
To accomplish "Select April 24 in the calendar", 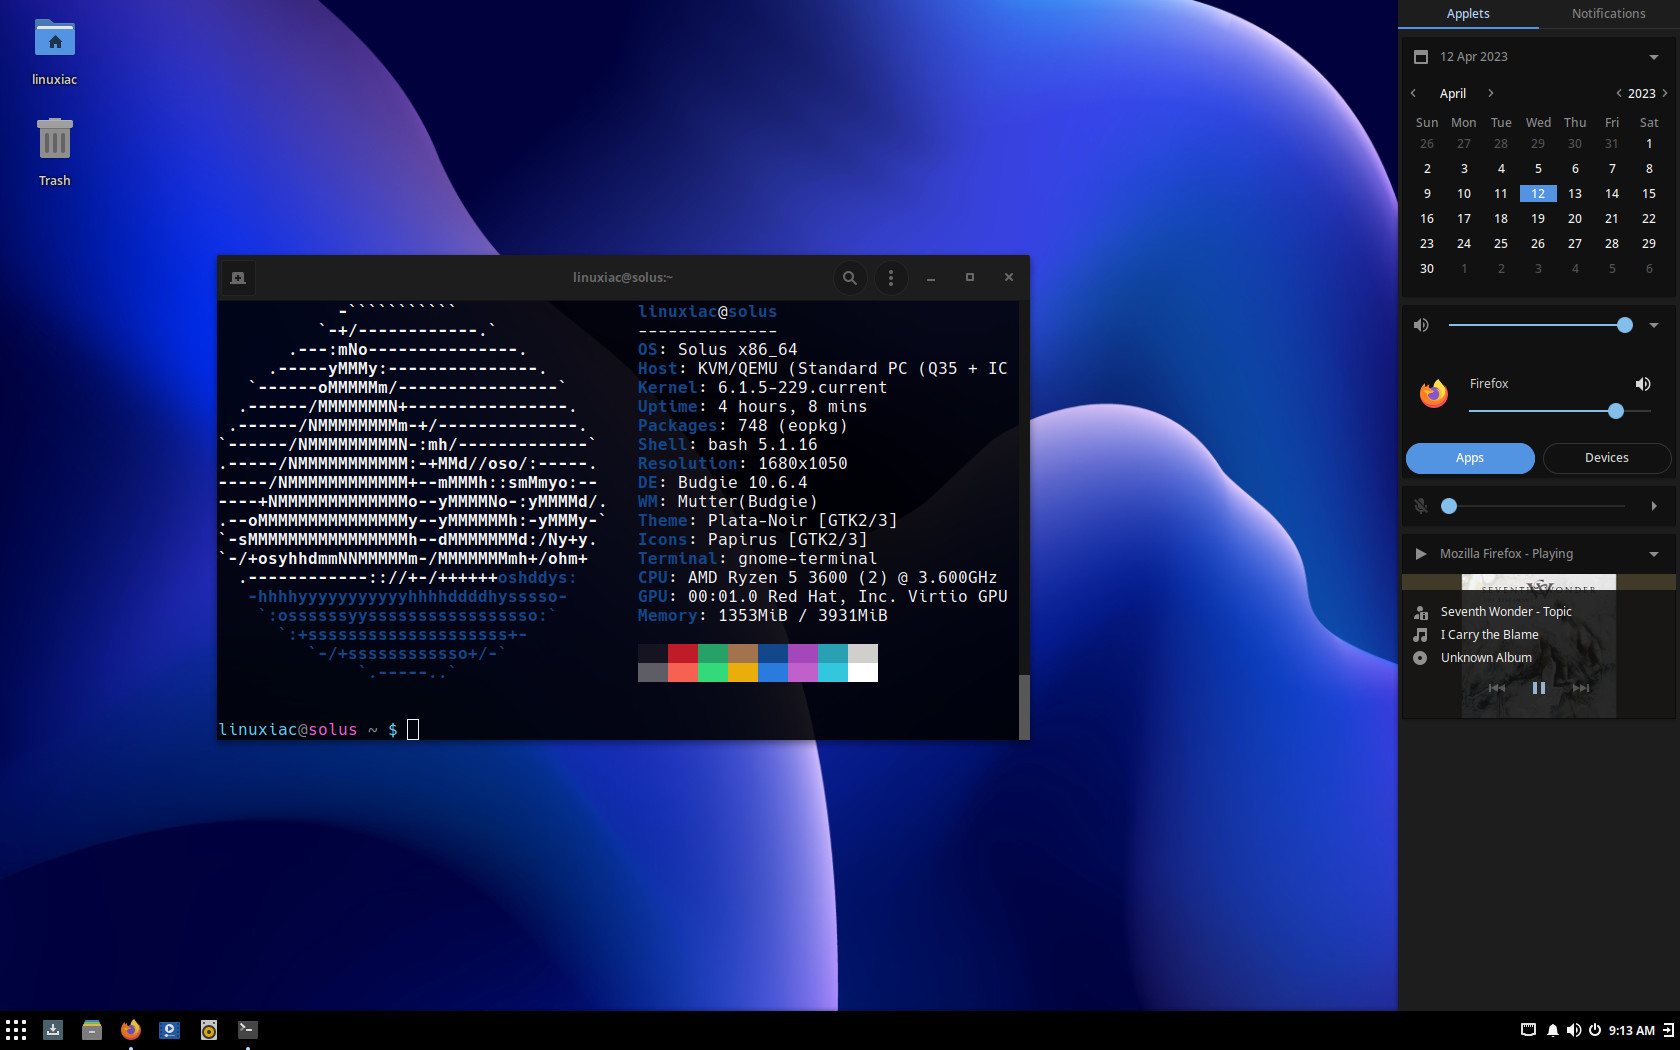I will point(1464,244).
